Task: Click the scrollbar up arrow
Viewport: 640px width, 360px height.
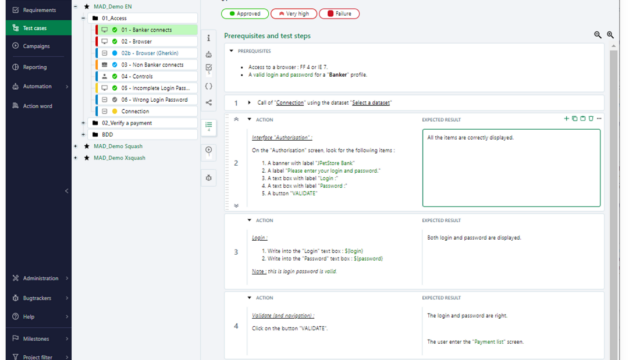Action: point(613,47)
